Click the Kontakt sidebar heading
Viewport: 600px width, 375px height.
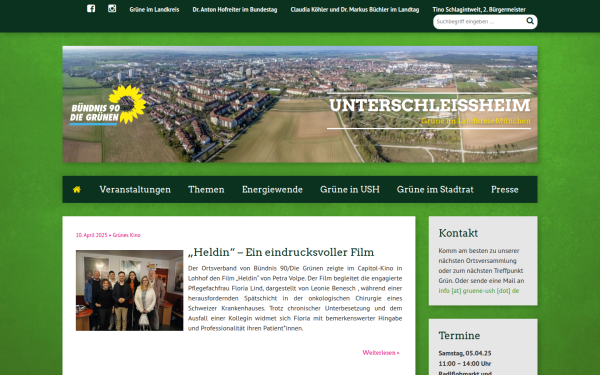click(x=458, y=233)
